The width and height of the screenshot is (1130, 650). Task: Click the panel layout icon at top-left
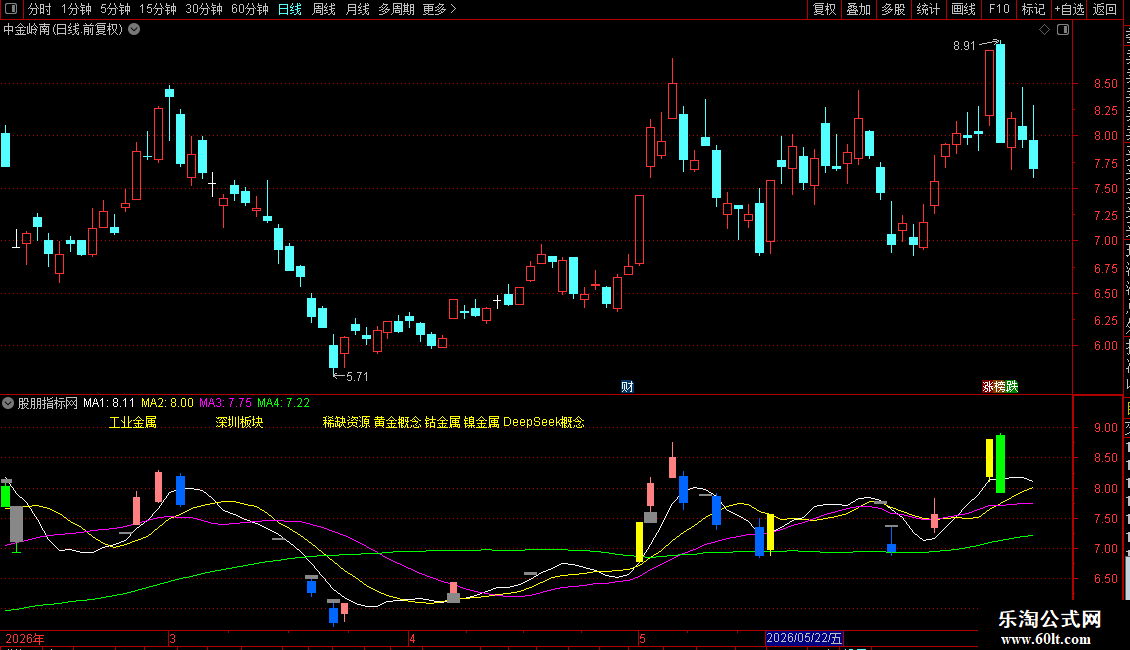click(x=11, y=9)
